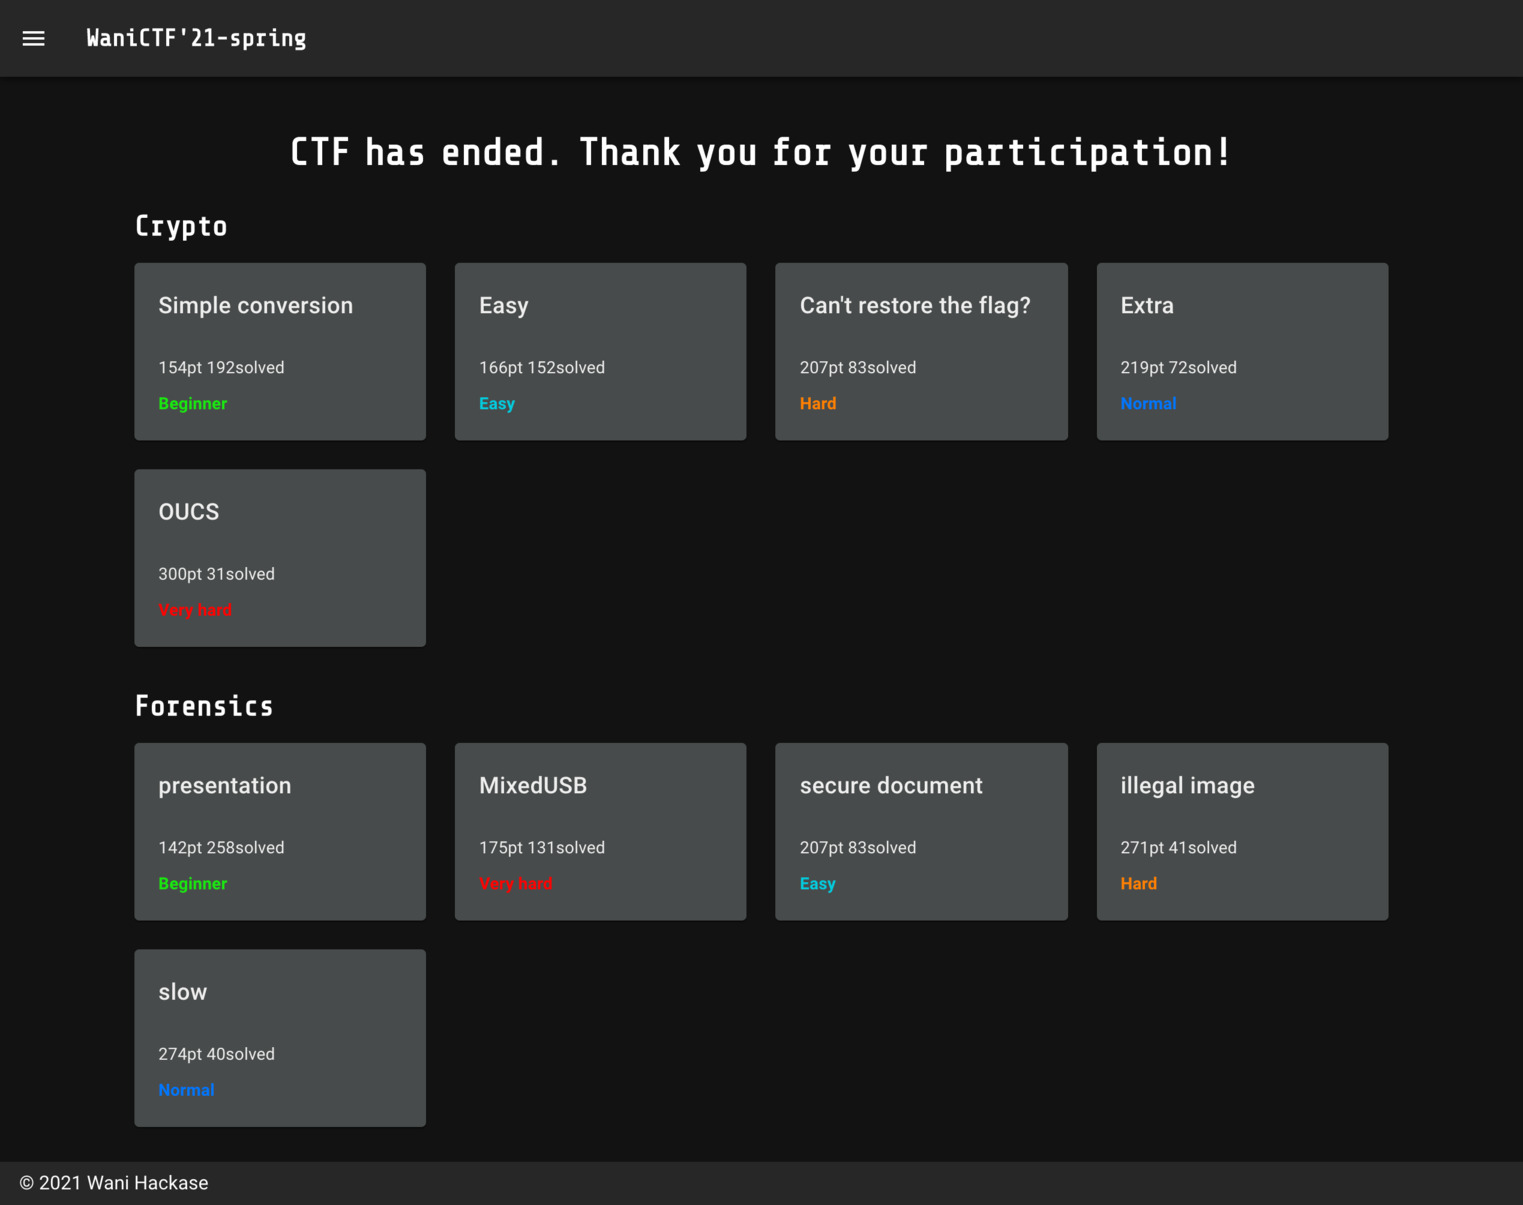The height and width of the screenshot is (1205, 1523).
Task: Click the Hard label on illegal image
Action: point(1138,884)
